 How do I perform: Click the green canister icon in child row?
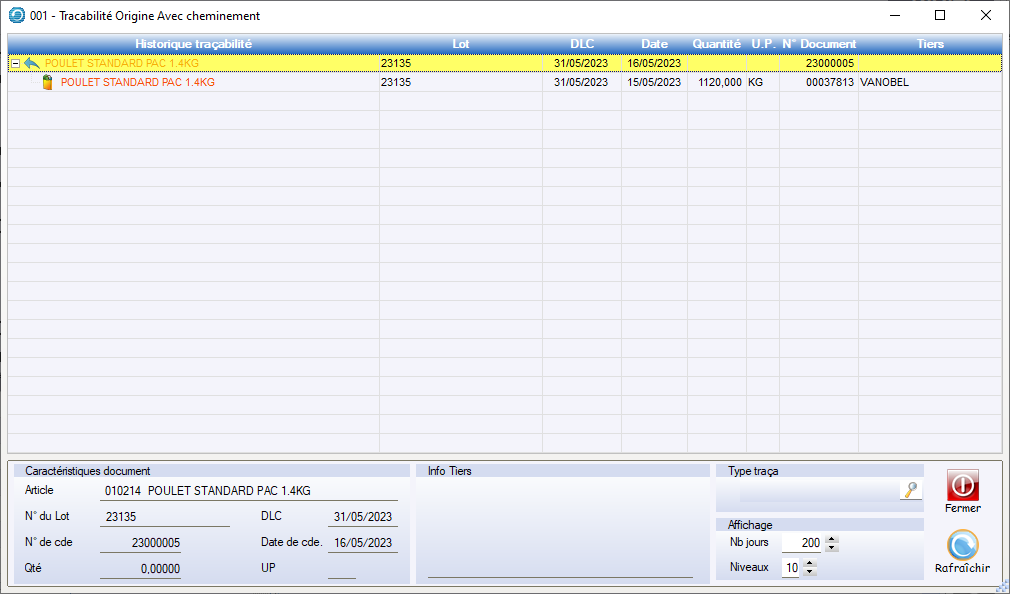[x=47, y=82]
